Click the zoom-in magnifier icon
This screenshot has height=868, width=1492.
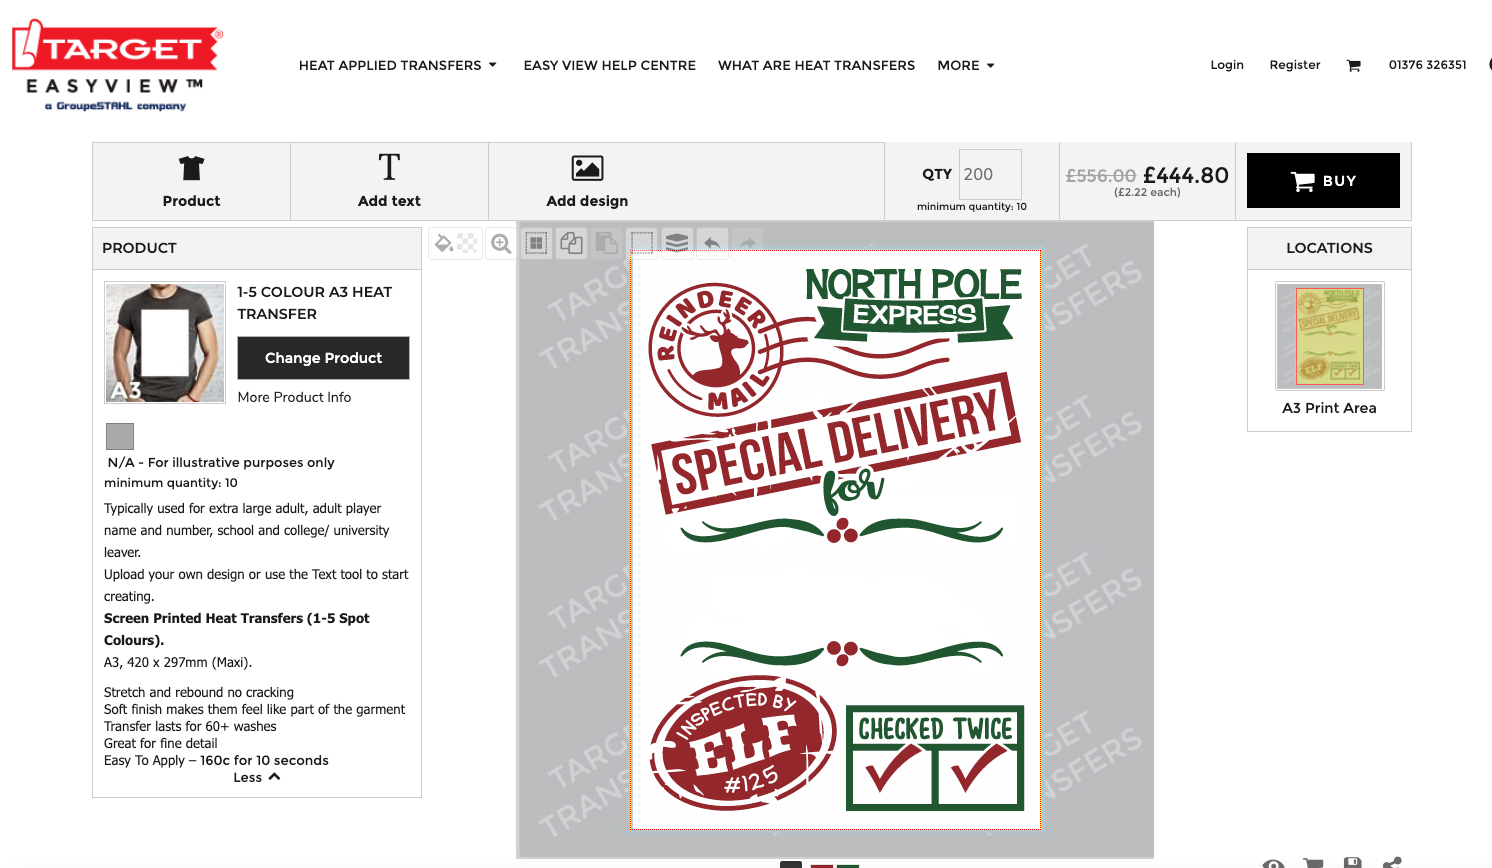pyautogui.click(x=501, y=243)
